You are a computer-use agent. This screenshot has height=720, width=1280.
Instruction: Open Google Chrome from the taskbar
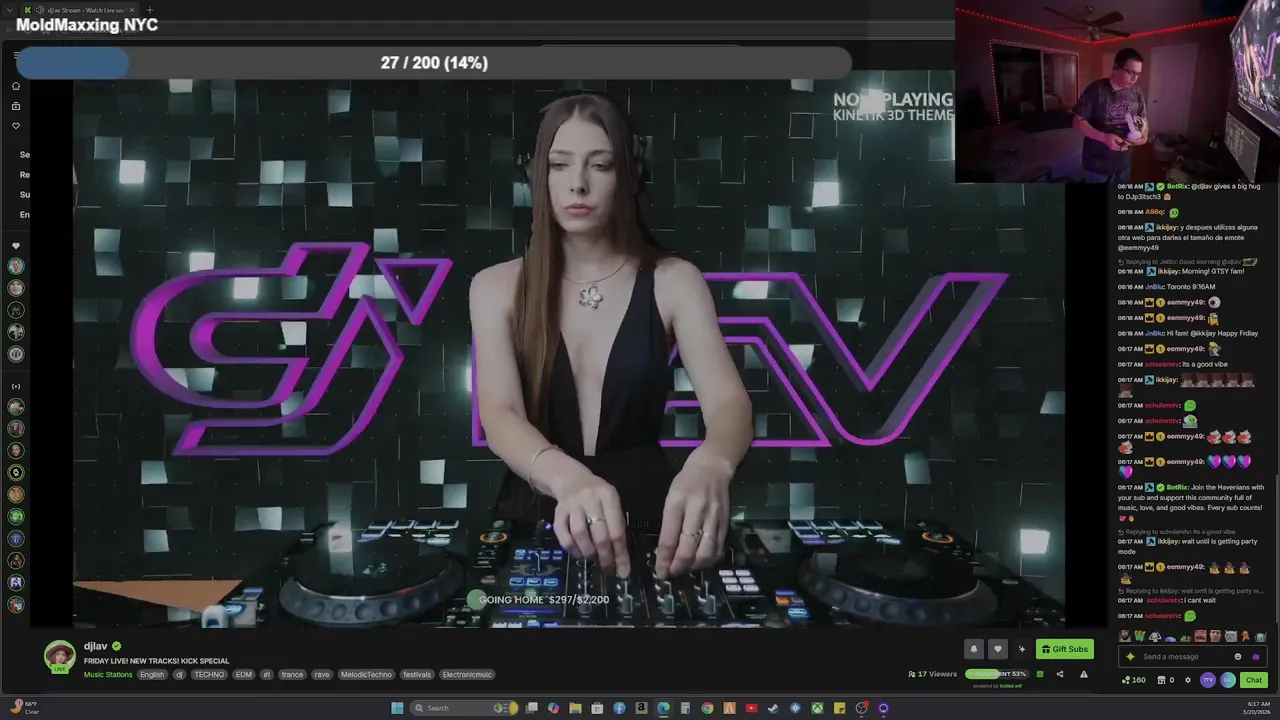pos(707,708)
